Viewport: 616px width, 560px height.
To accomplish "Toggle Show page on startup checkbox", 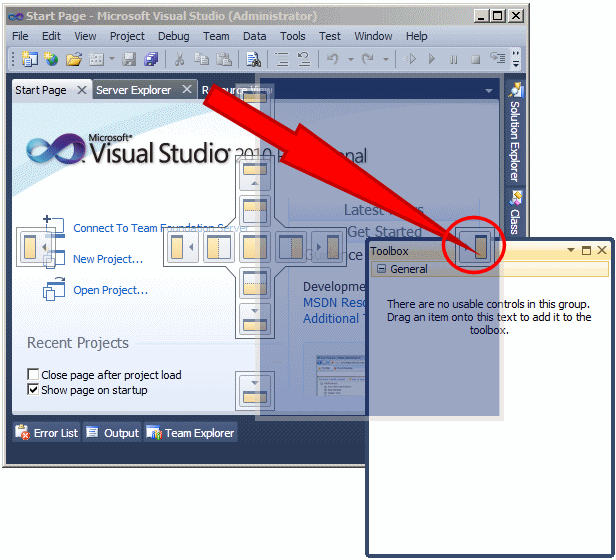I will 33,389.
